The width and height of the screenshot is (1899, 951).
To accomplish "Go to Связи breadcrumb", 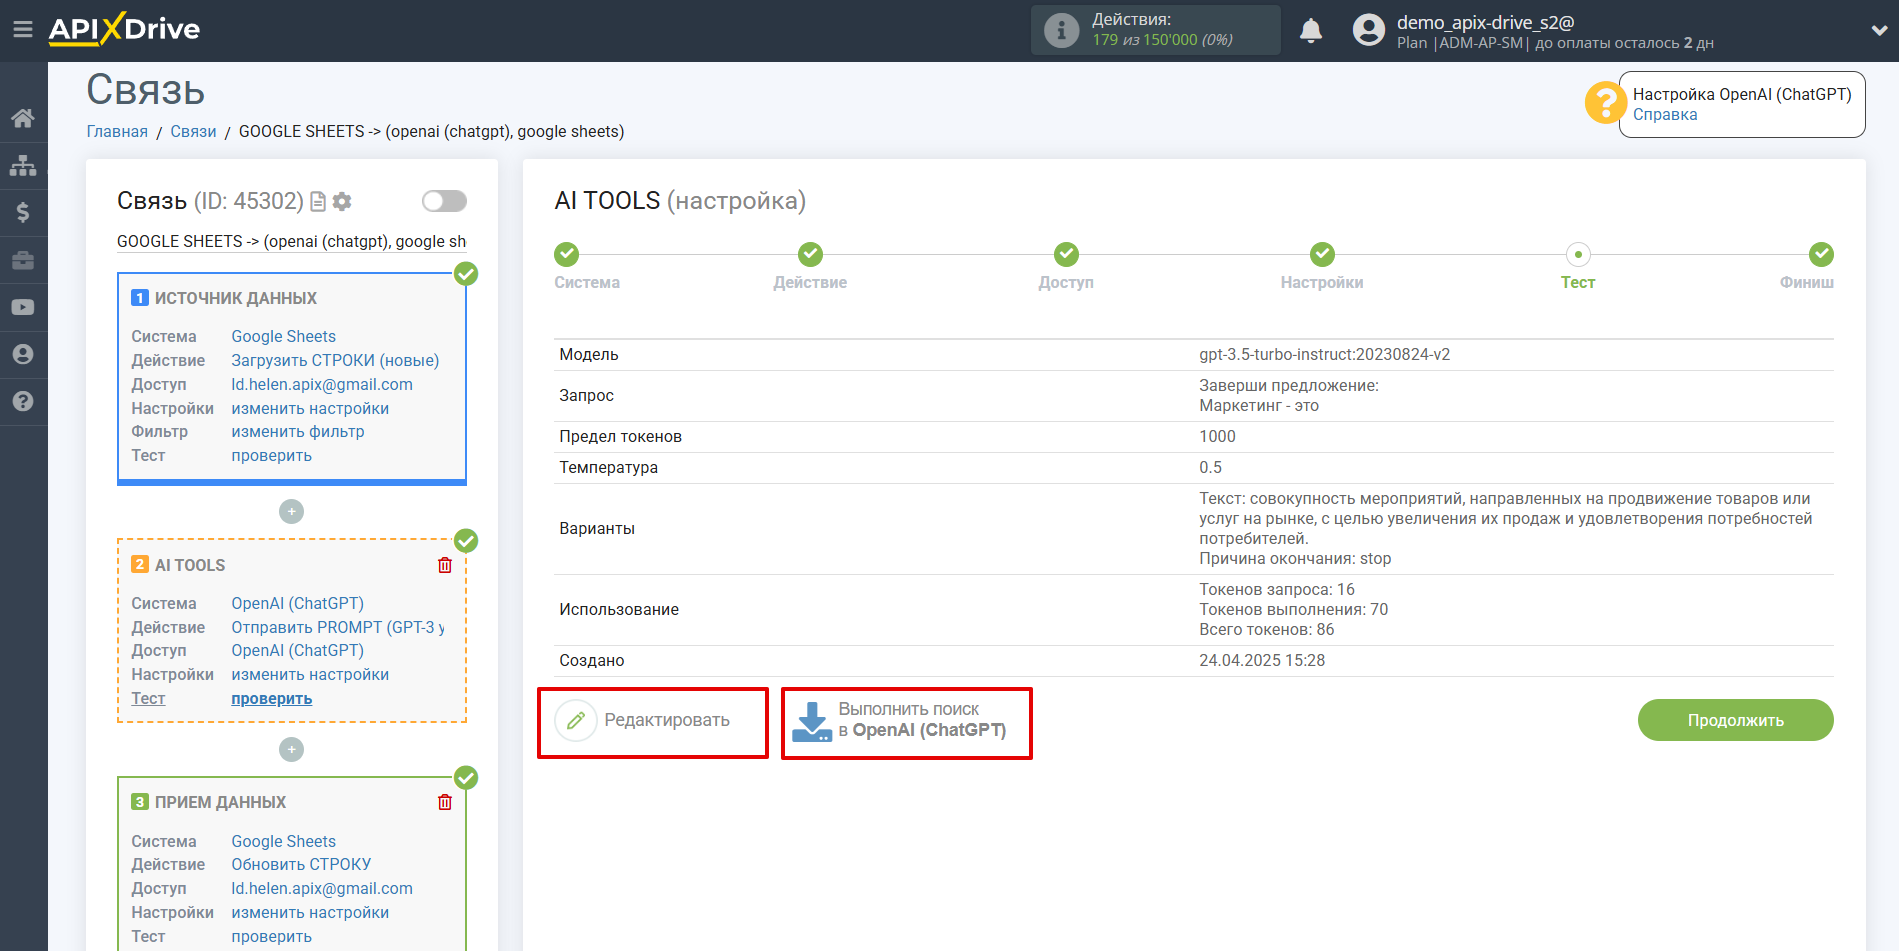I will coord(193,132).
